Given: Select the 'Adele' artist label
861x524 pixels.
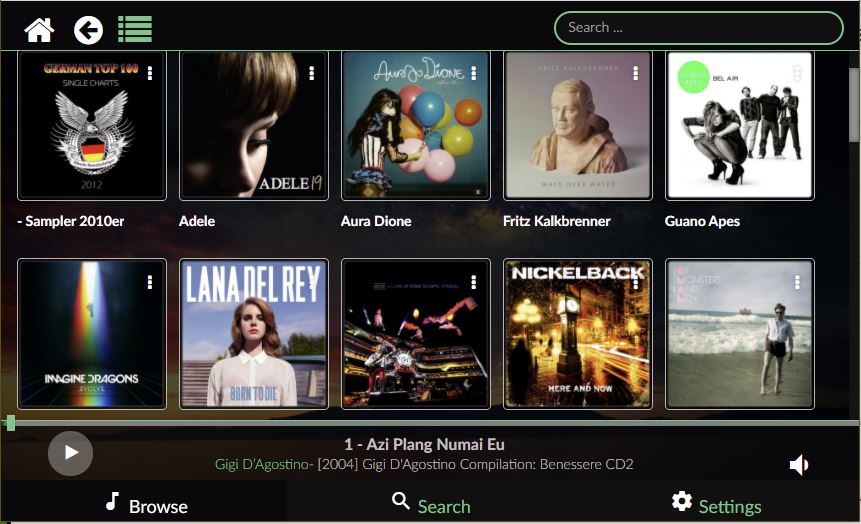Looking at the screenshot, I should (197, 221).
